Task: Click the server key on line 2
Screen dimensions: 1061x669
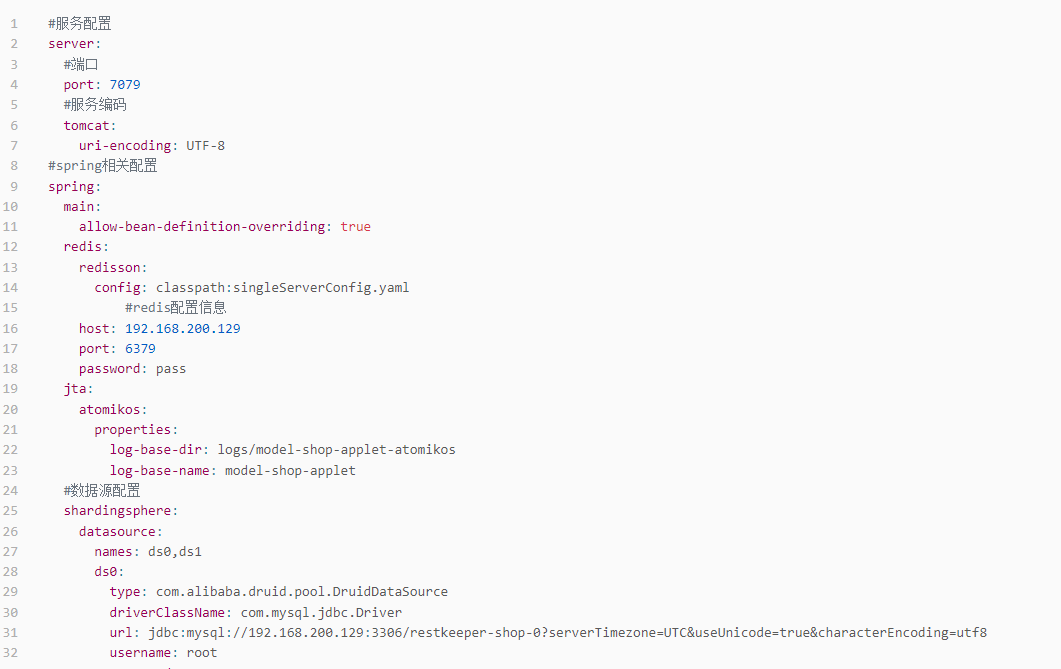Action: [70, 44]
